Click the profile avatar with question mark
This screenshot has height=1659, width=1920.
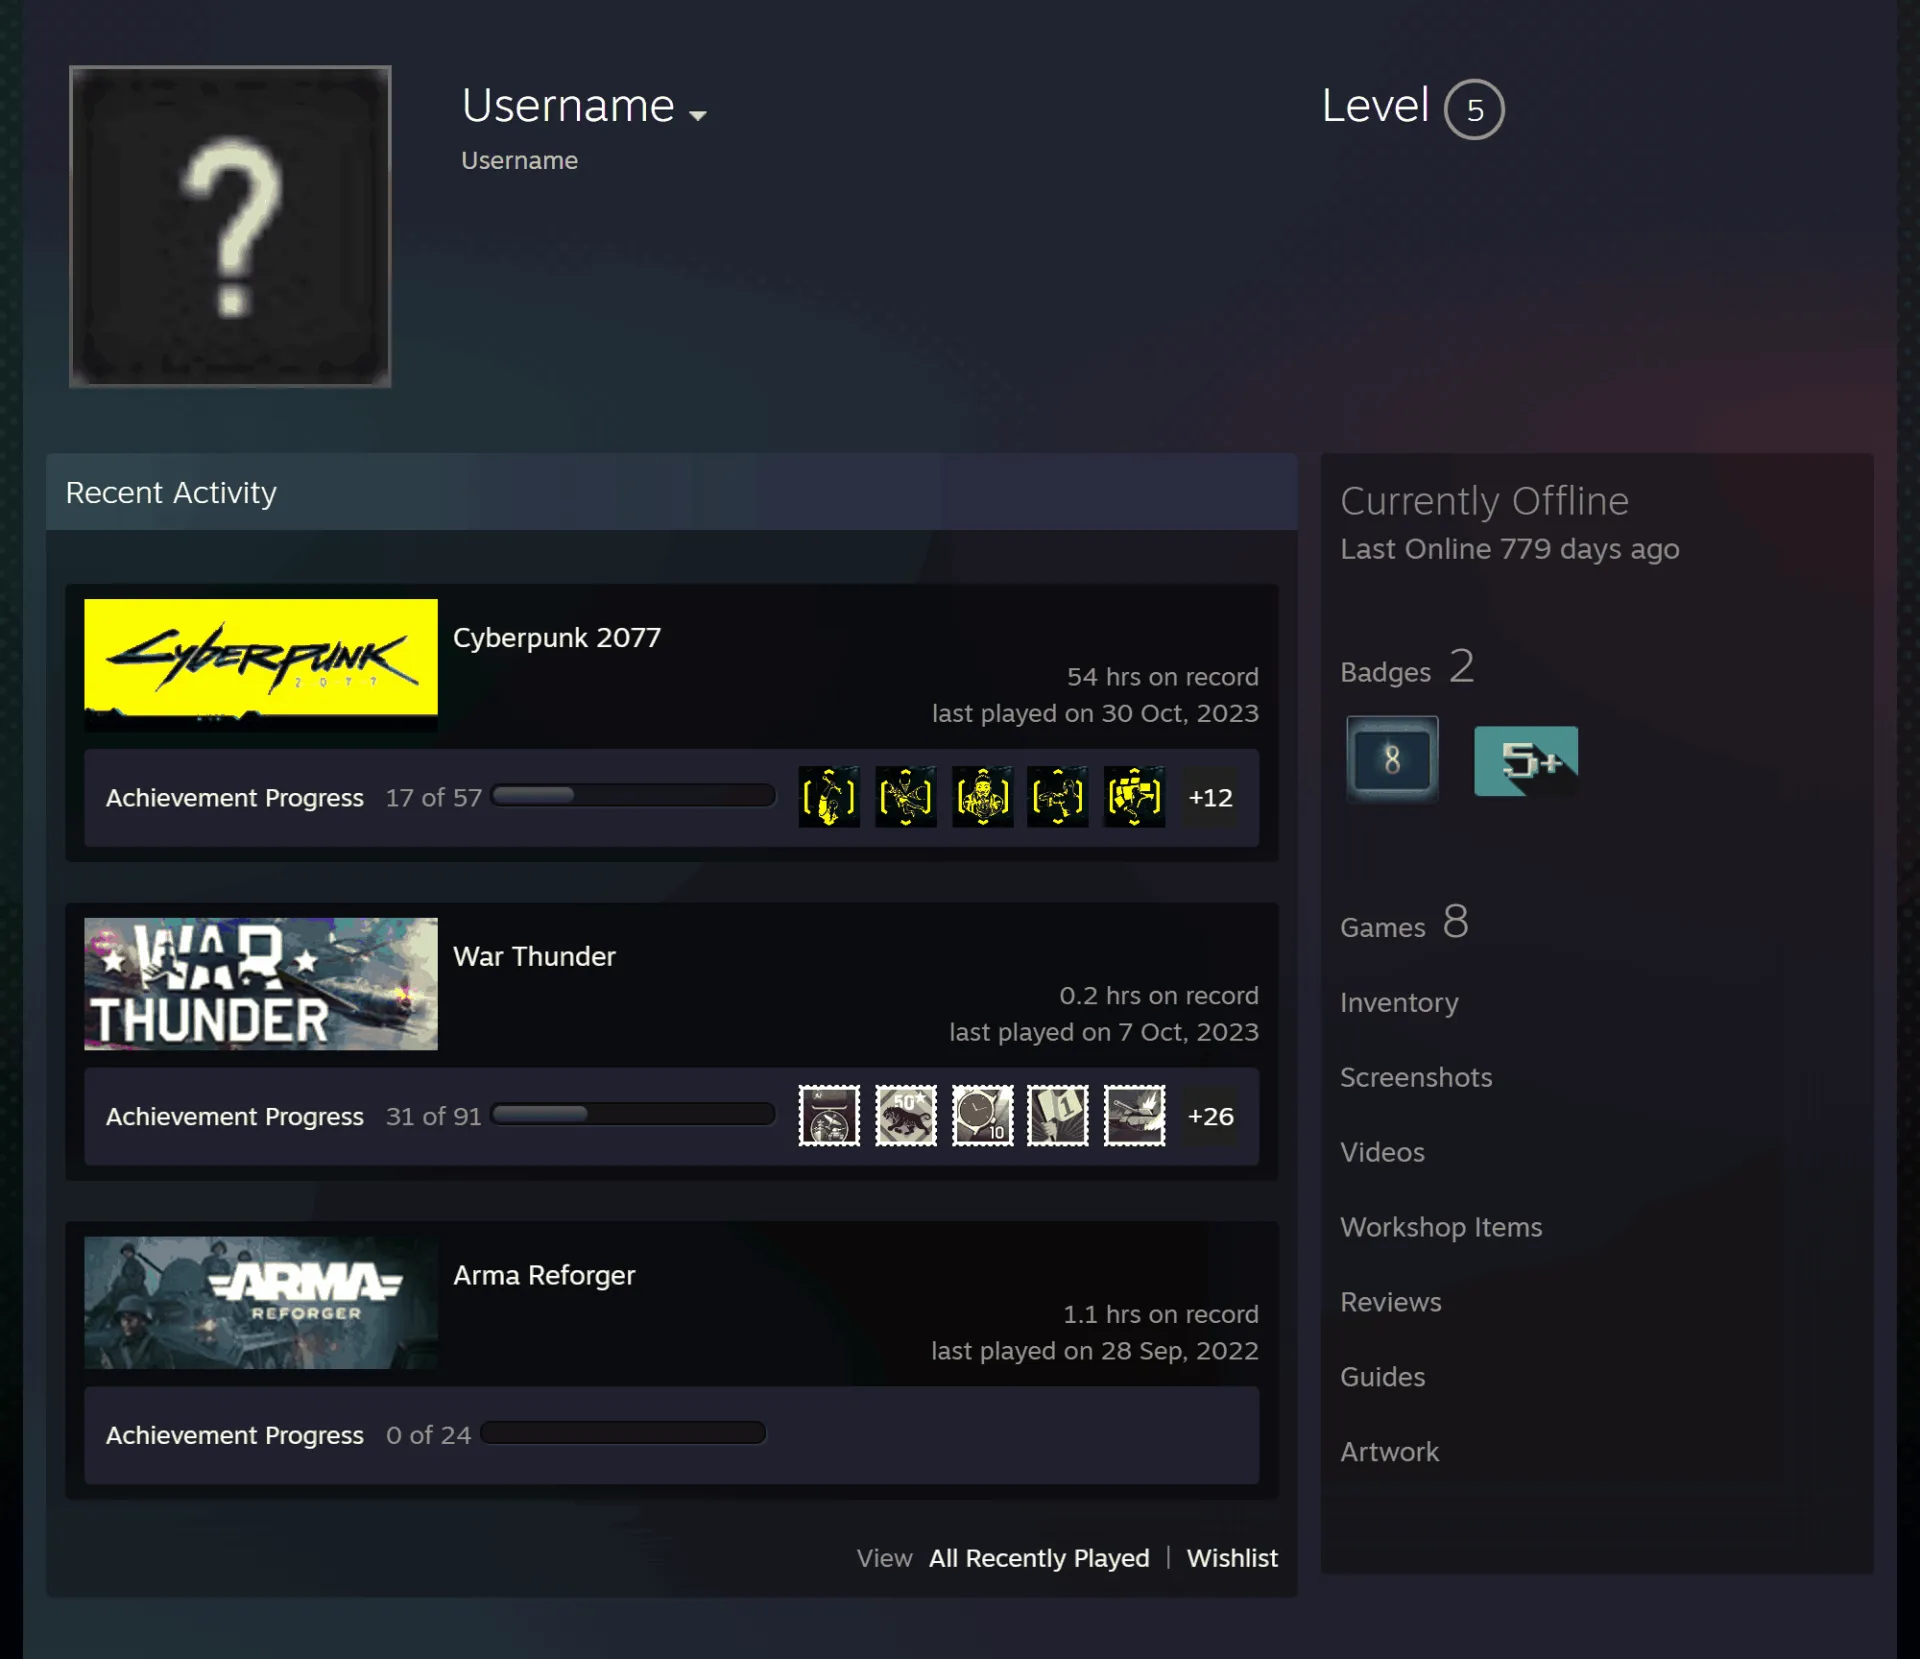pyautogui.click(x=230, y=226)
